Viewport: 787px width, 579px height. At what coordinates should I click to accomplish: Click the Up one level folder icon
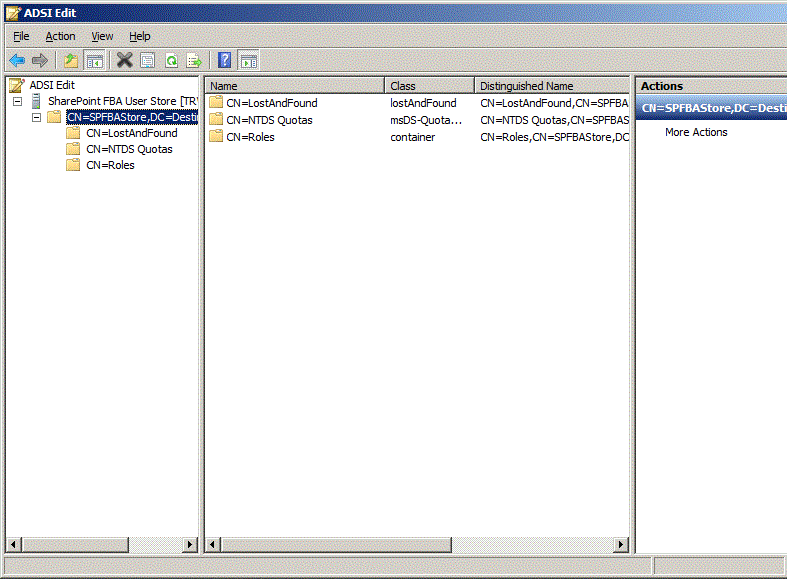coord(71,61)
